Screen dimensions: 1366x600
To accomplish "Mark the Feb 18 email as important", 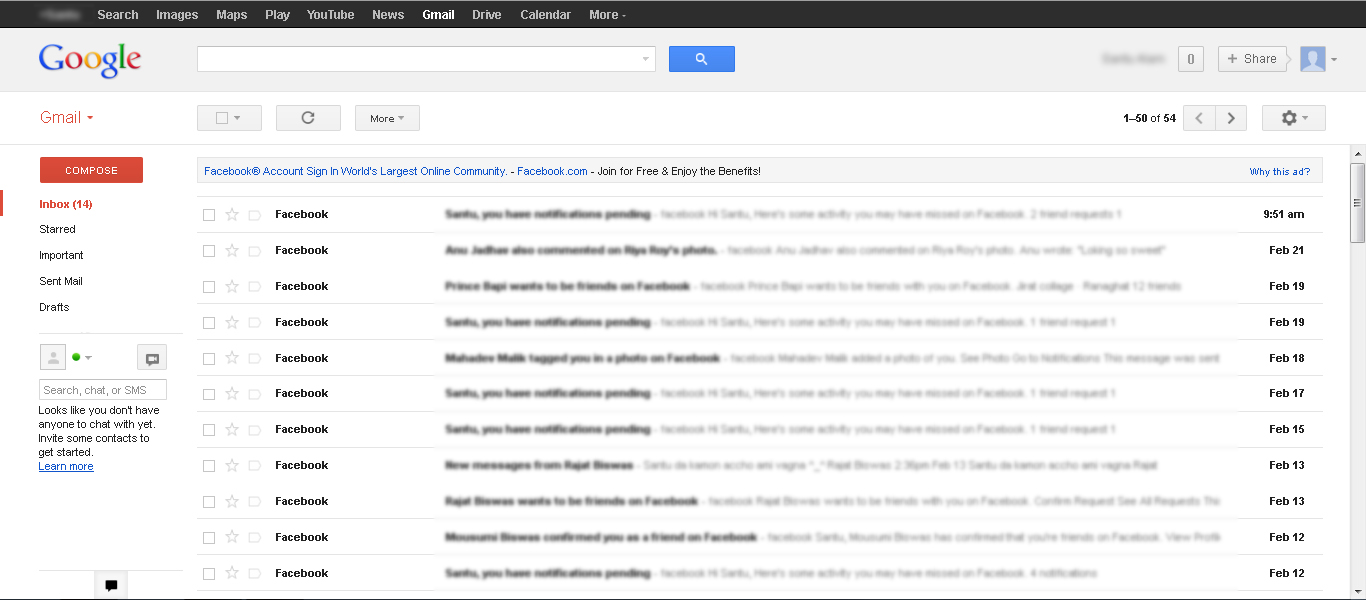I will (254, 359).
